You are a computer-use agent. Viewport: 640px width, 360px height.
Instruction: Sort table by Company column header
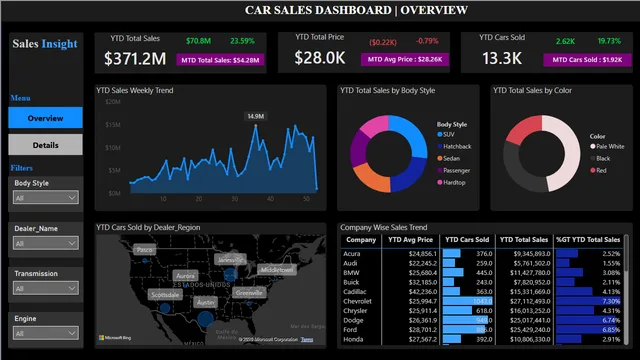click(361, 240)
